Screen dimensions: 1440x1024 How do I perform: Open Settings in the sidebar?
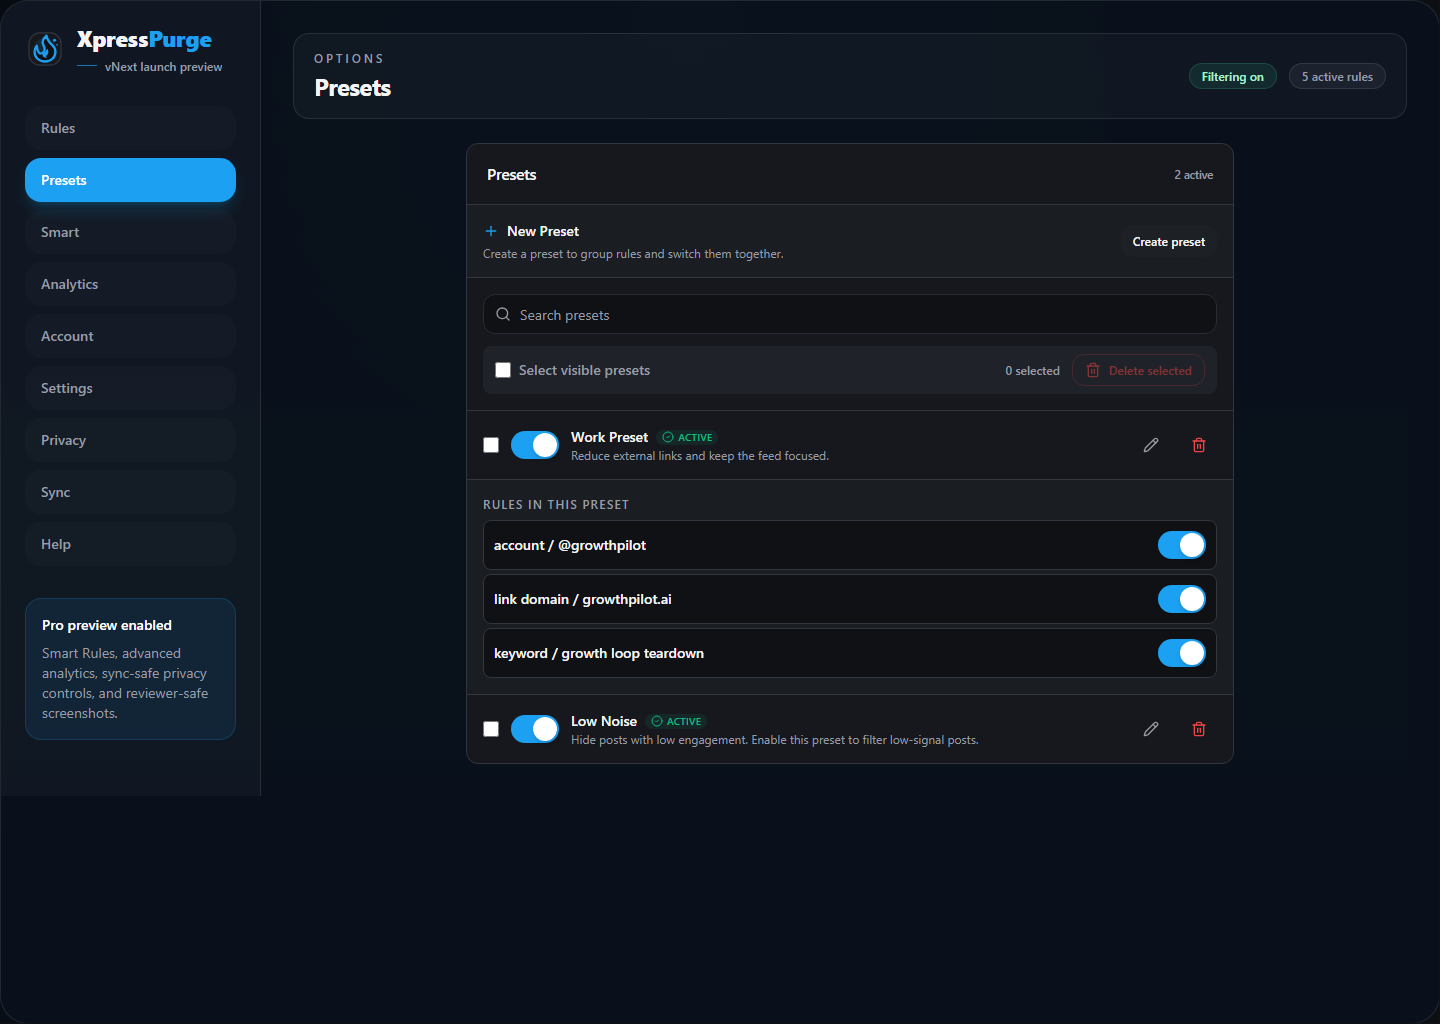tap(130, 388)
